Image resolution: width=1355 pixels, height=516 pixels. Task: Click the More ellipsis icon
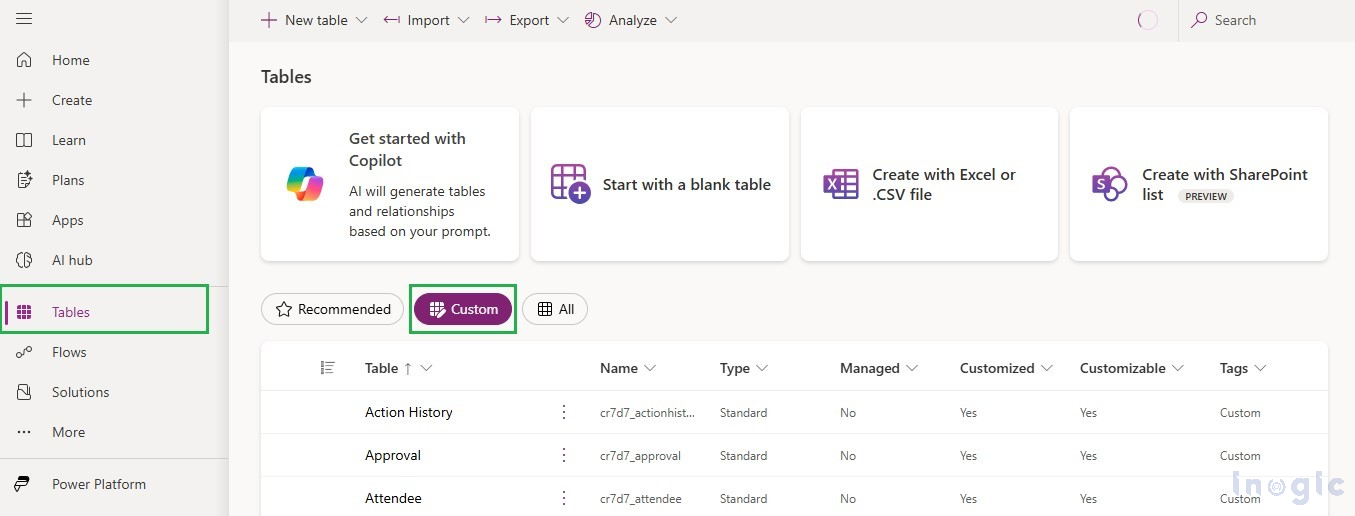[25, 432]
